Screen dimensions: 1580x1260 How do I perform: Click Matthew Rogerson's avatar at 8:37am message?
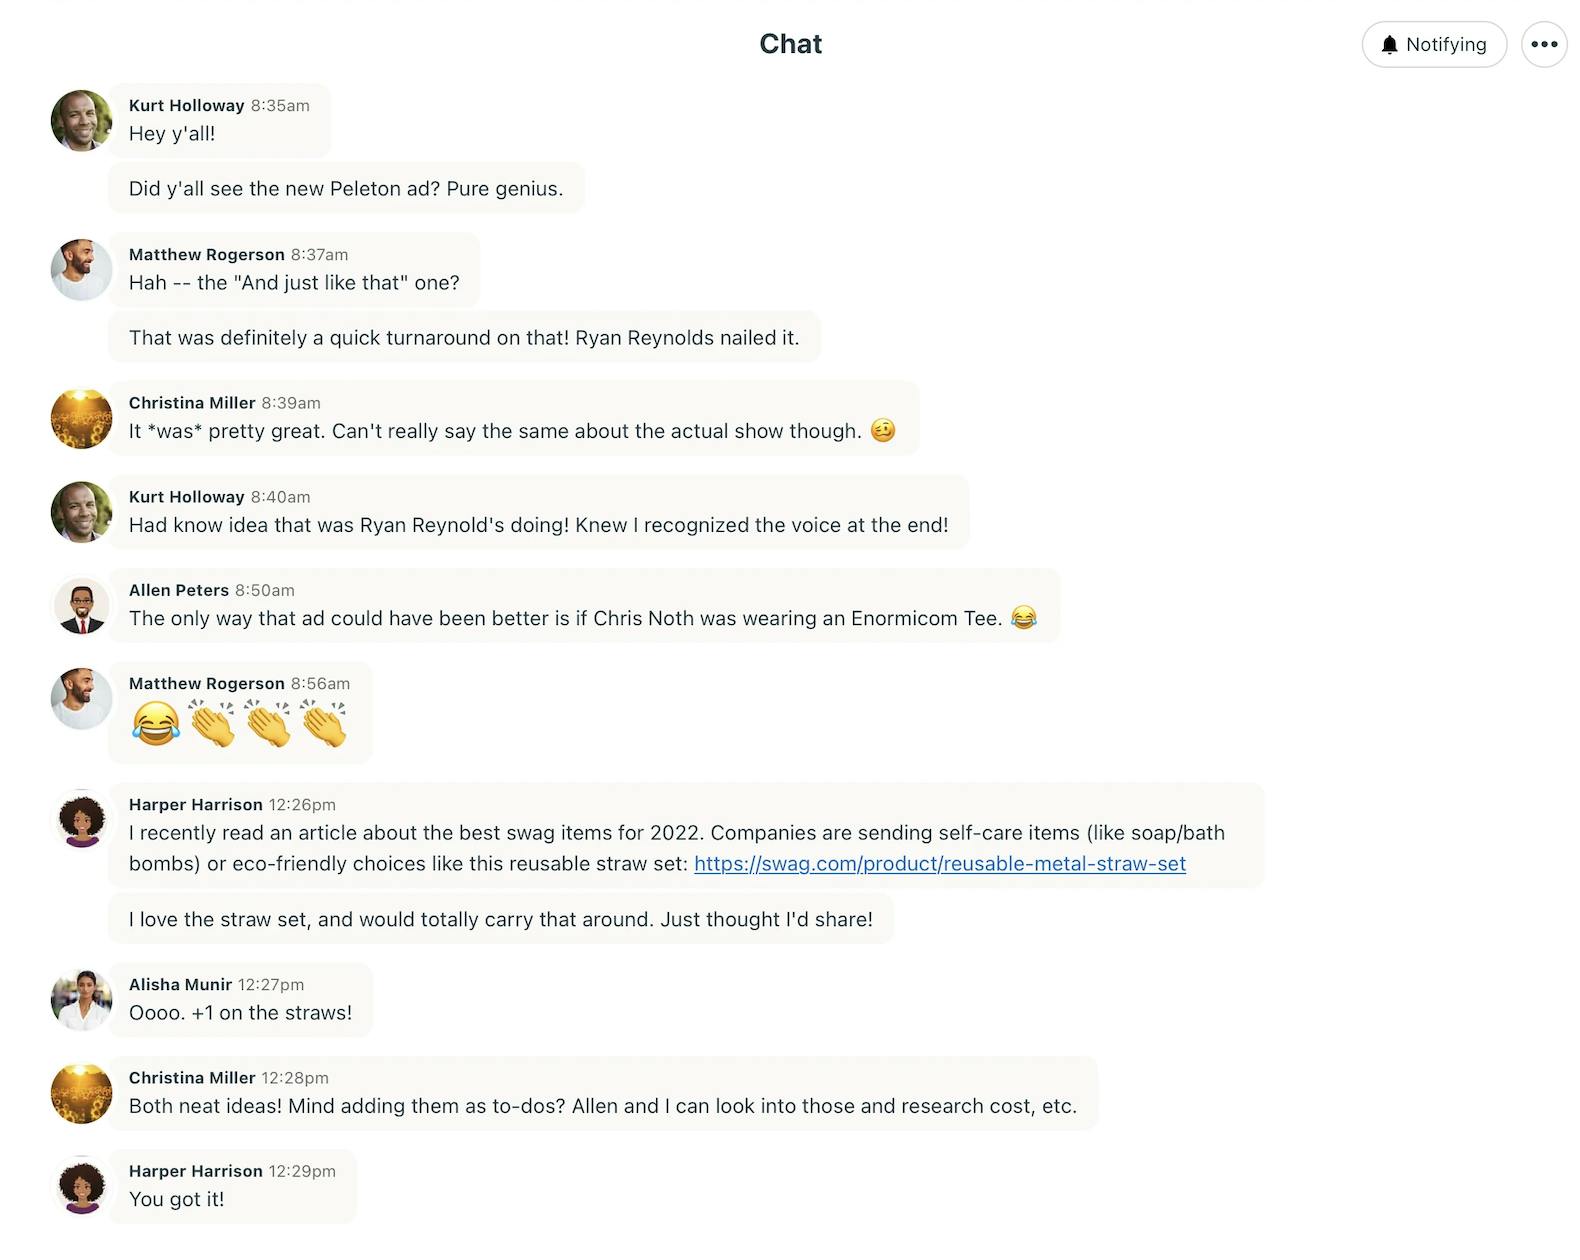tap(81, 270)
